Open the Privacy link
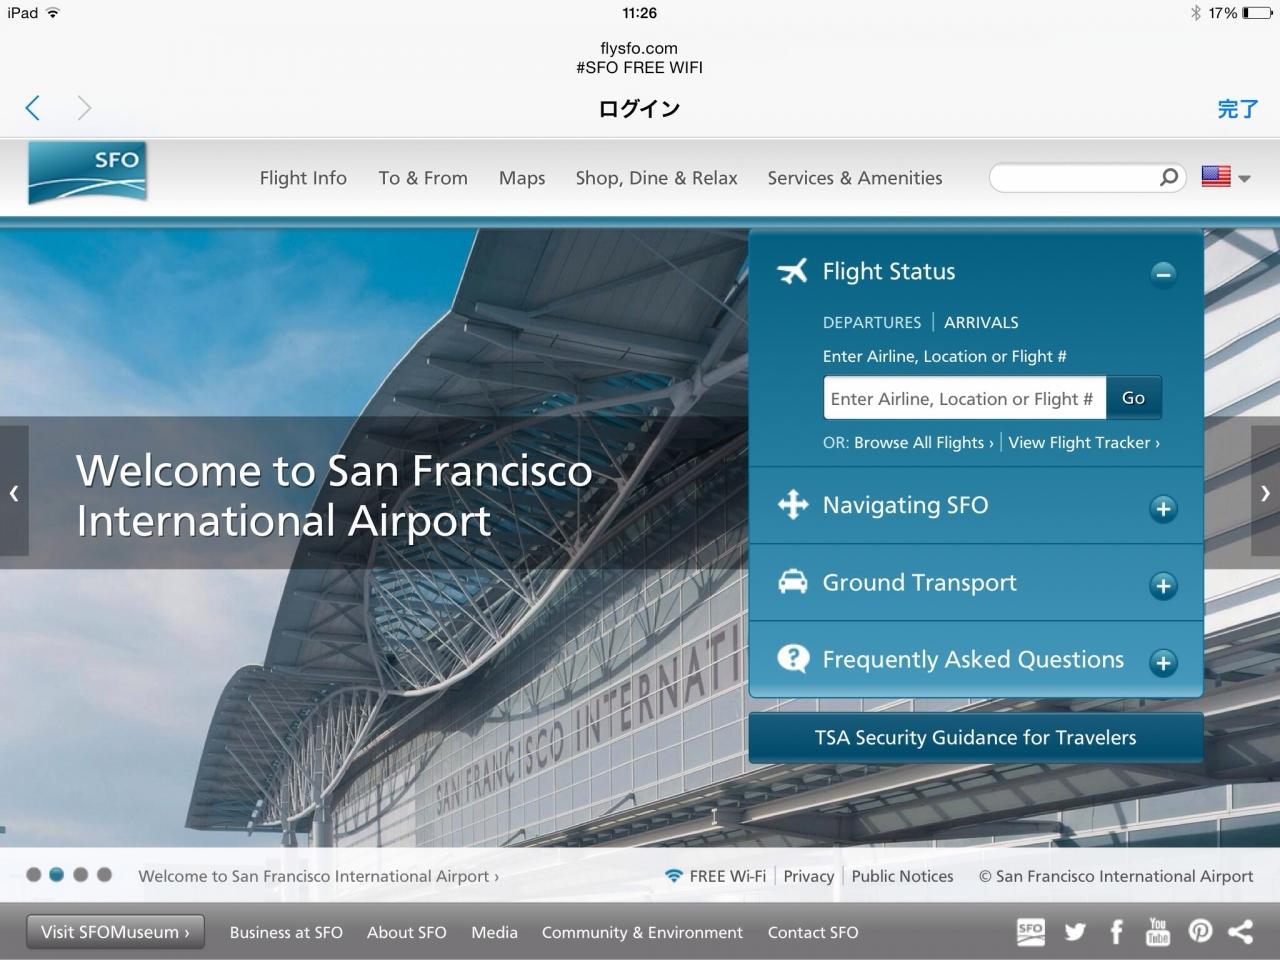Screen dimensions: 1280x960 click(x=809, y=876)
